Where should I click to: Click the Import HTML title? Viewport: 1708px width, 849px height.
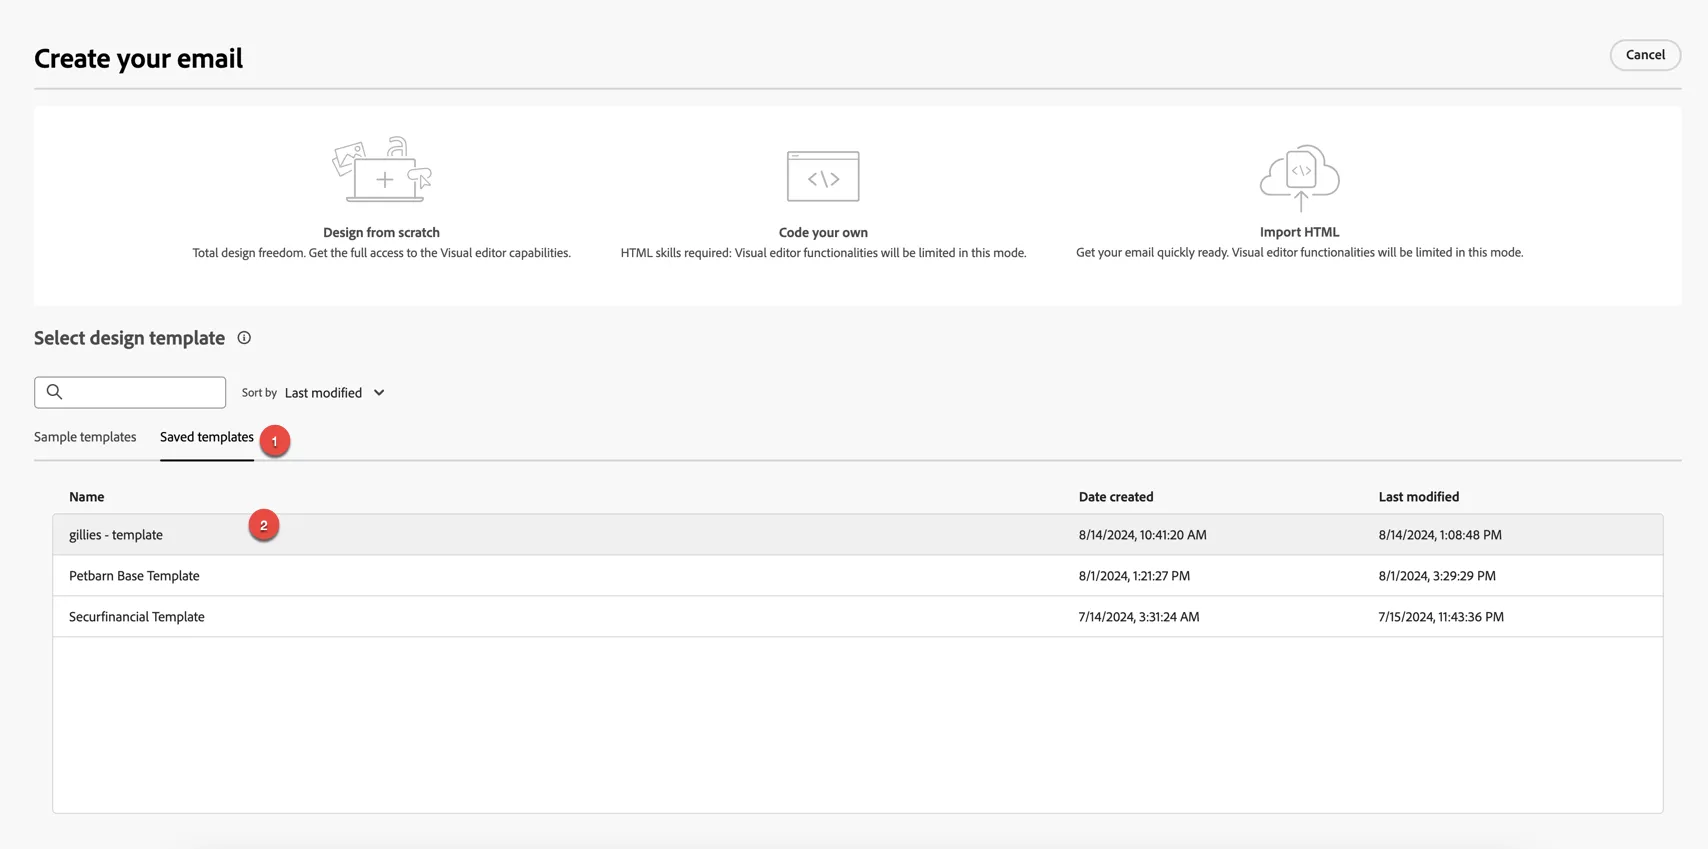(1299, 232)
